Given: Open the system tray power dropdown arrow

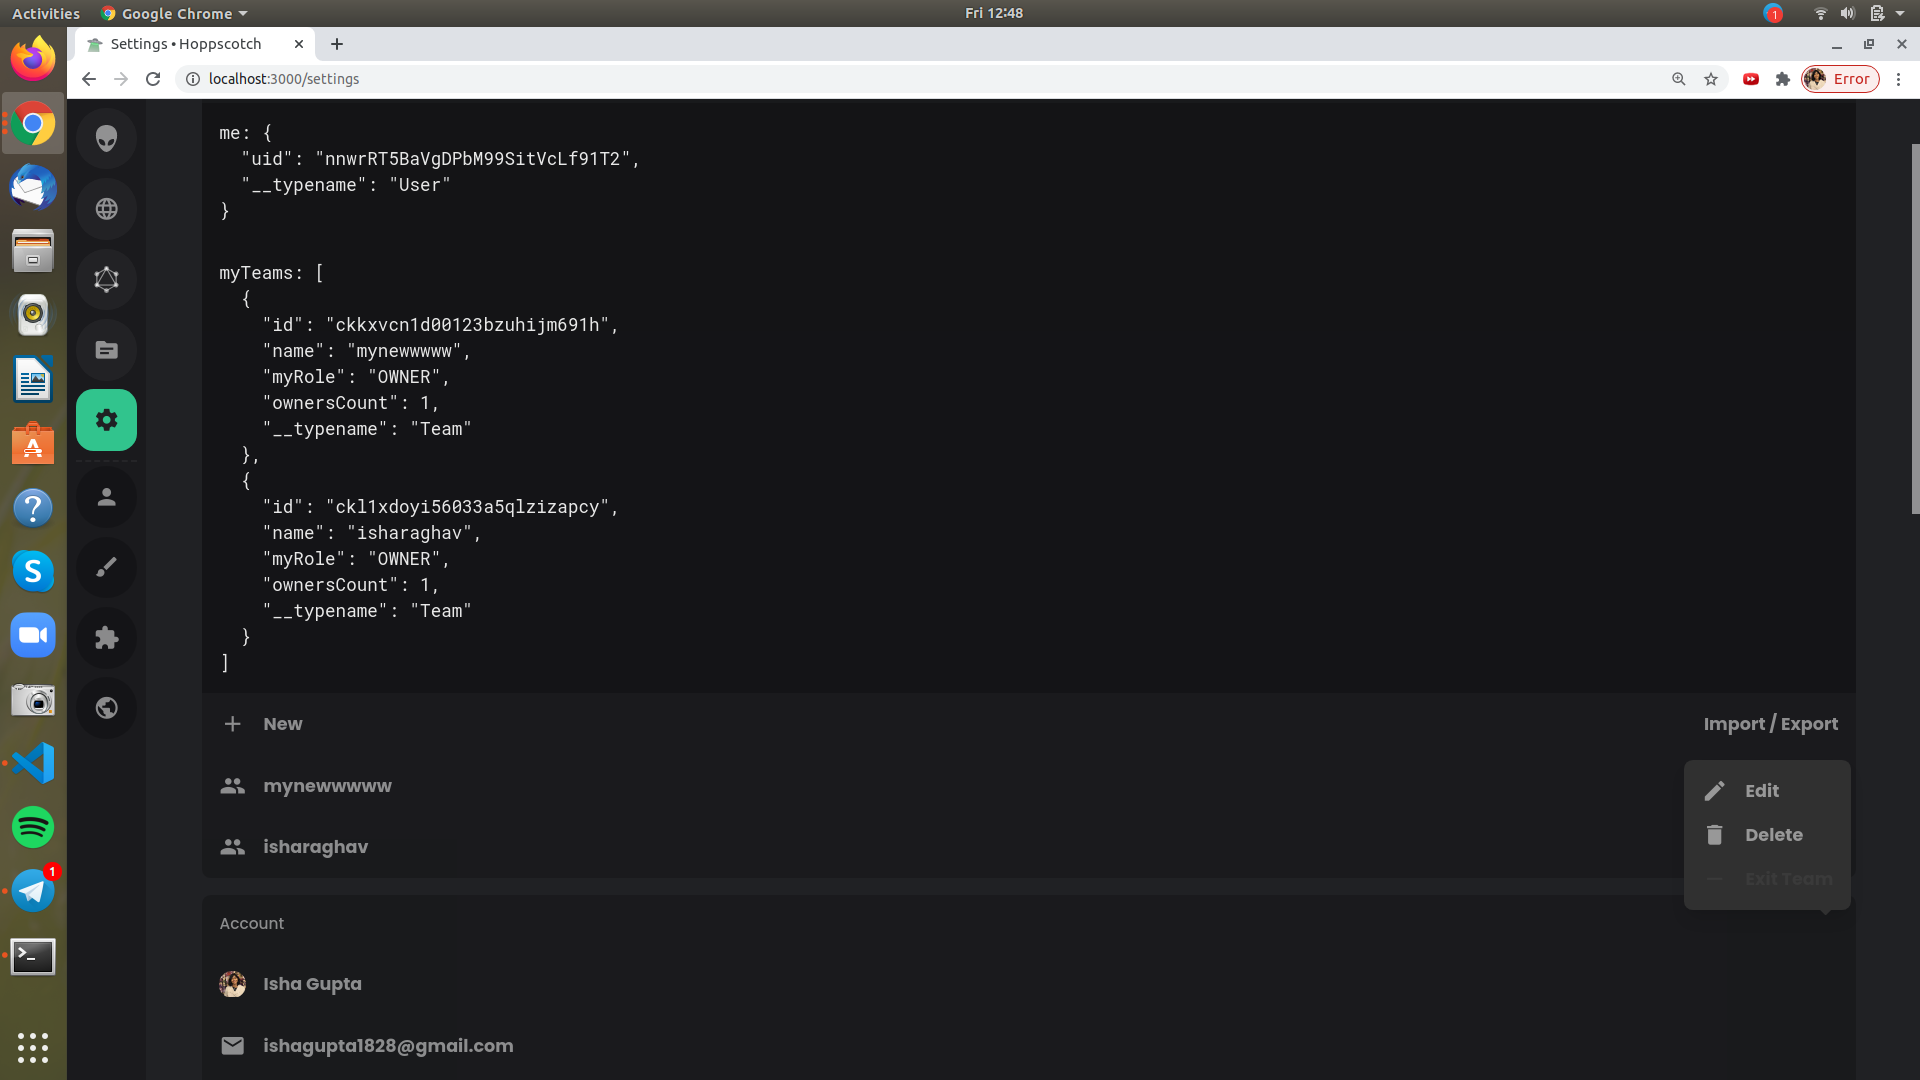Looking at the screenshot, I should [1900, 13].
